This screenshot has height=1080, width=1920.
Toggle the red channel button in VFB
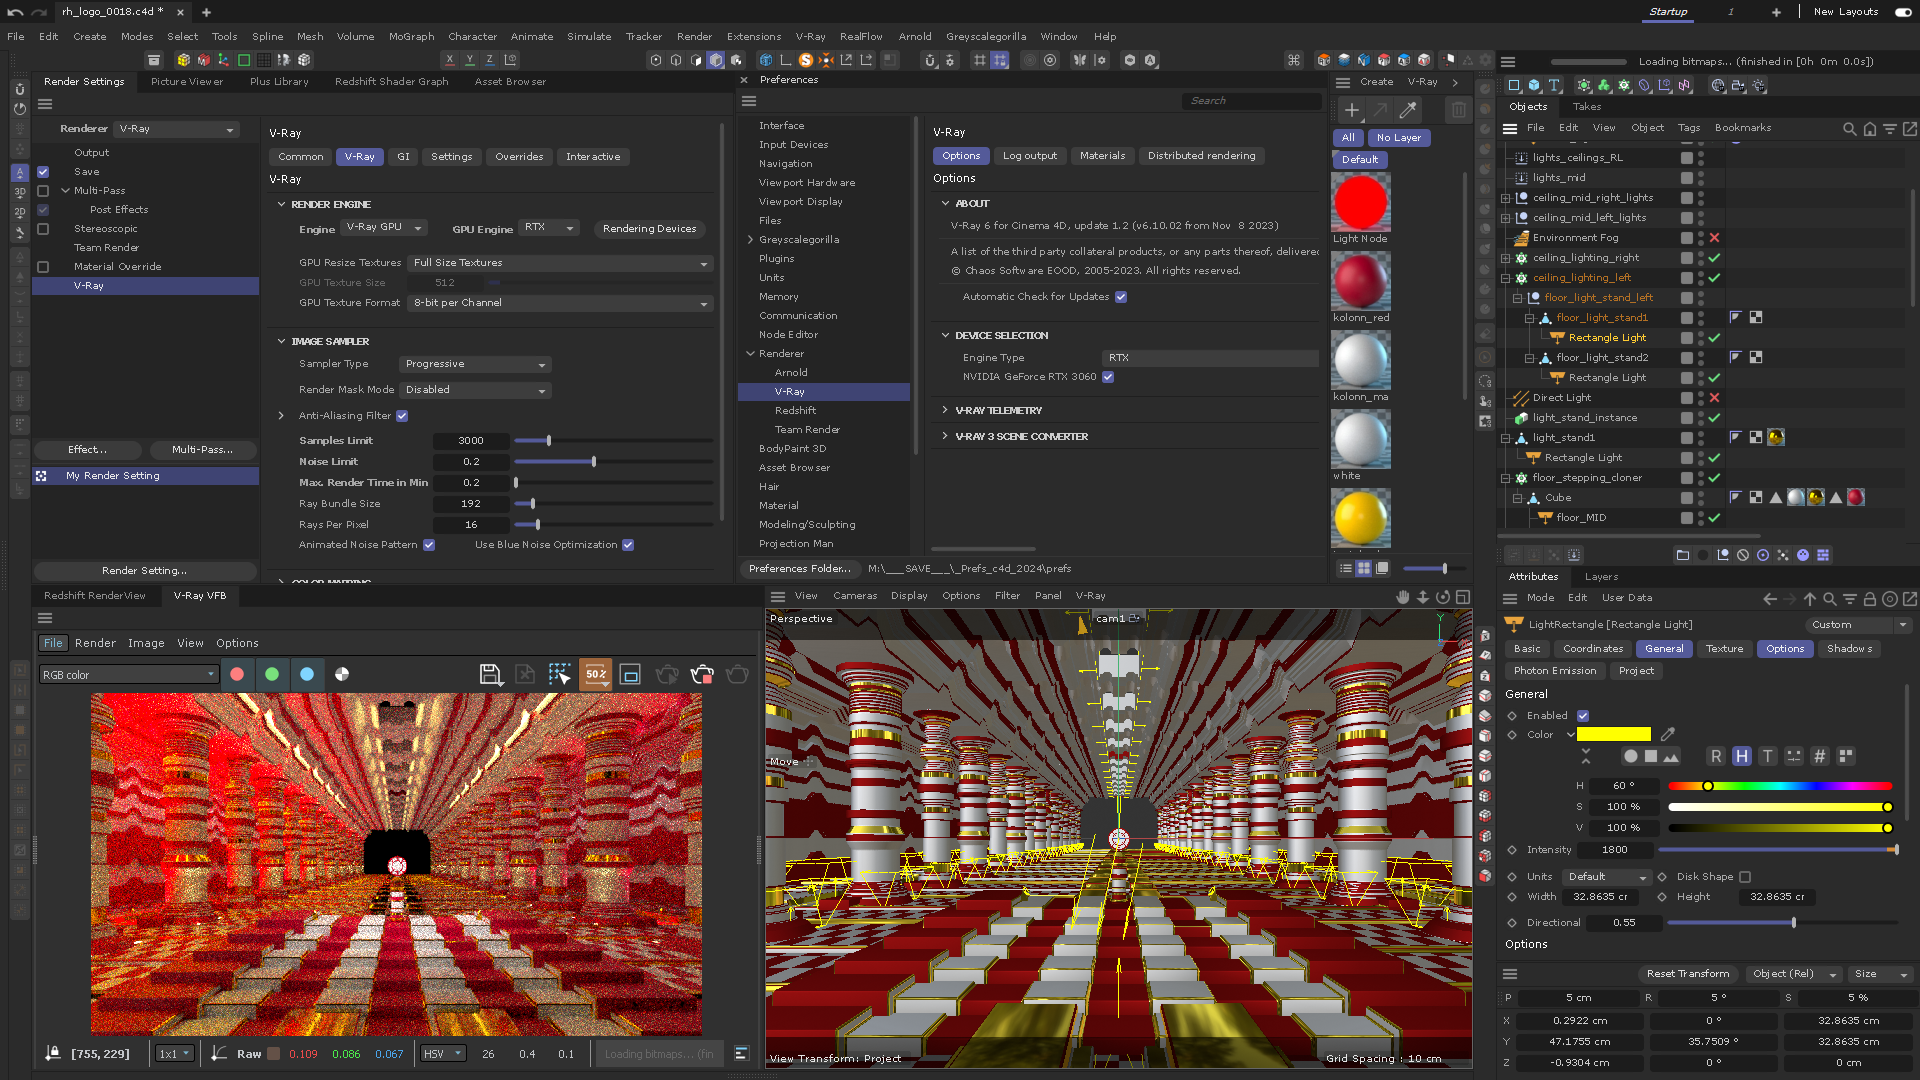[237, 675]
